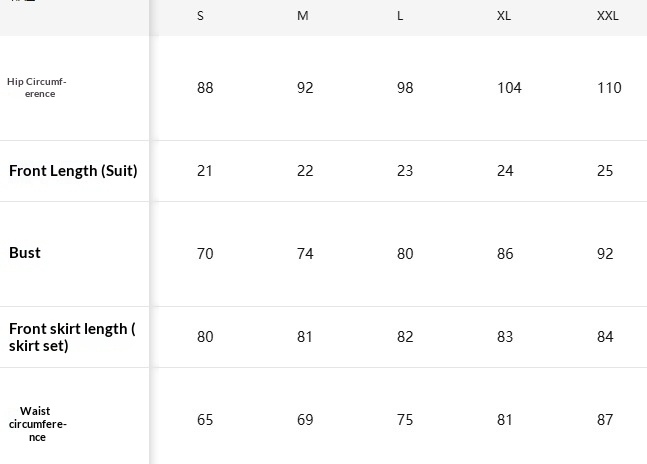
Task: Click skirt length value 83 for XL
Action: 505,337
